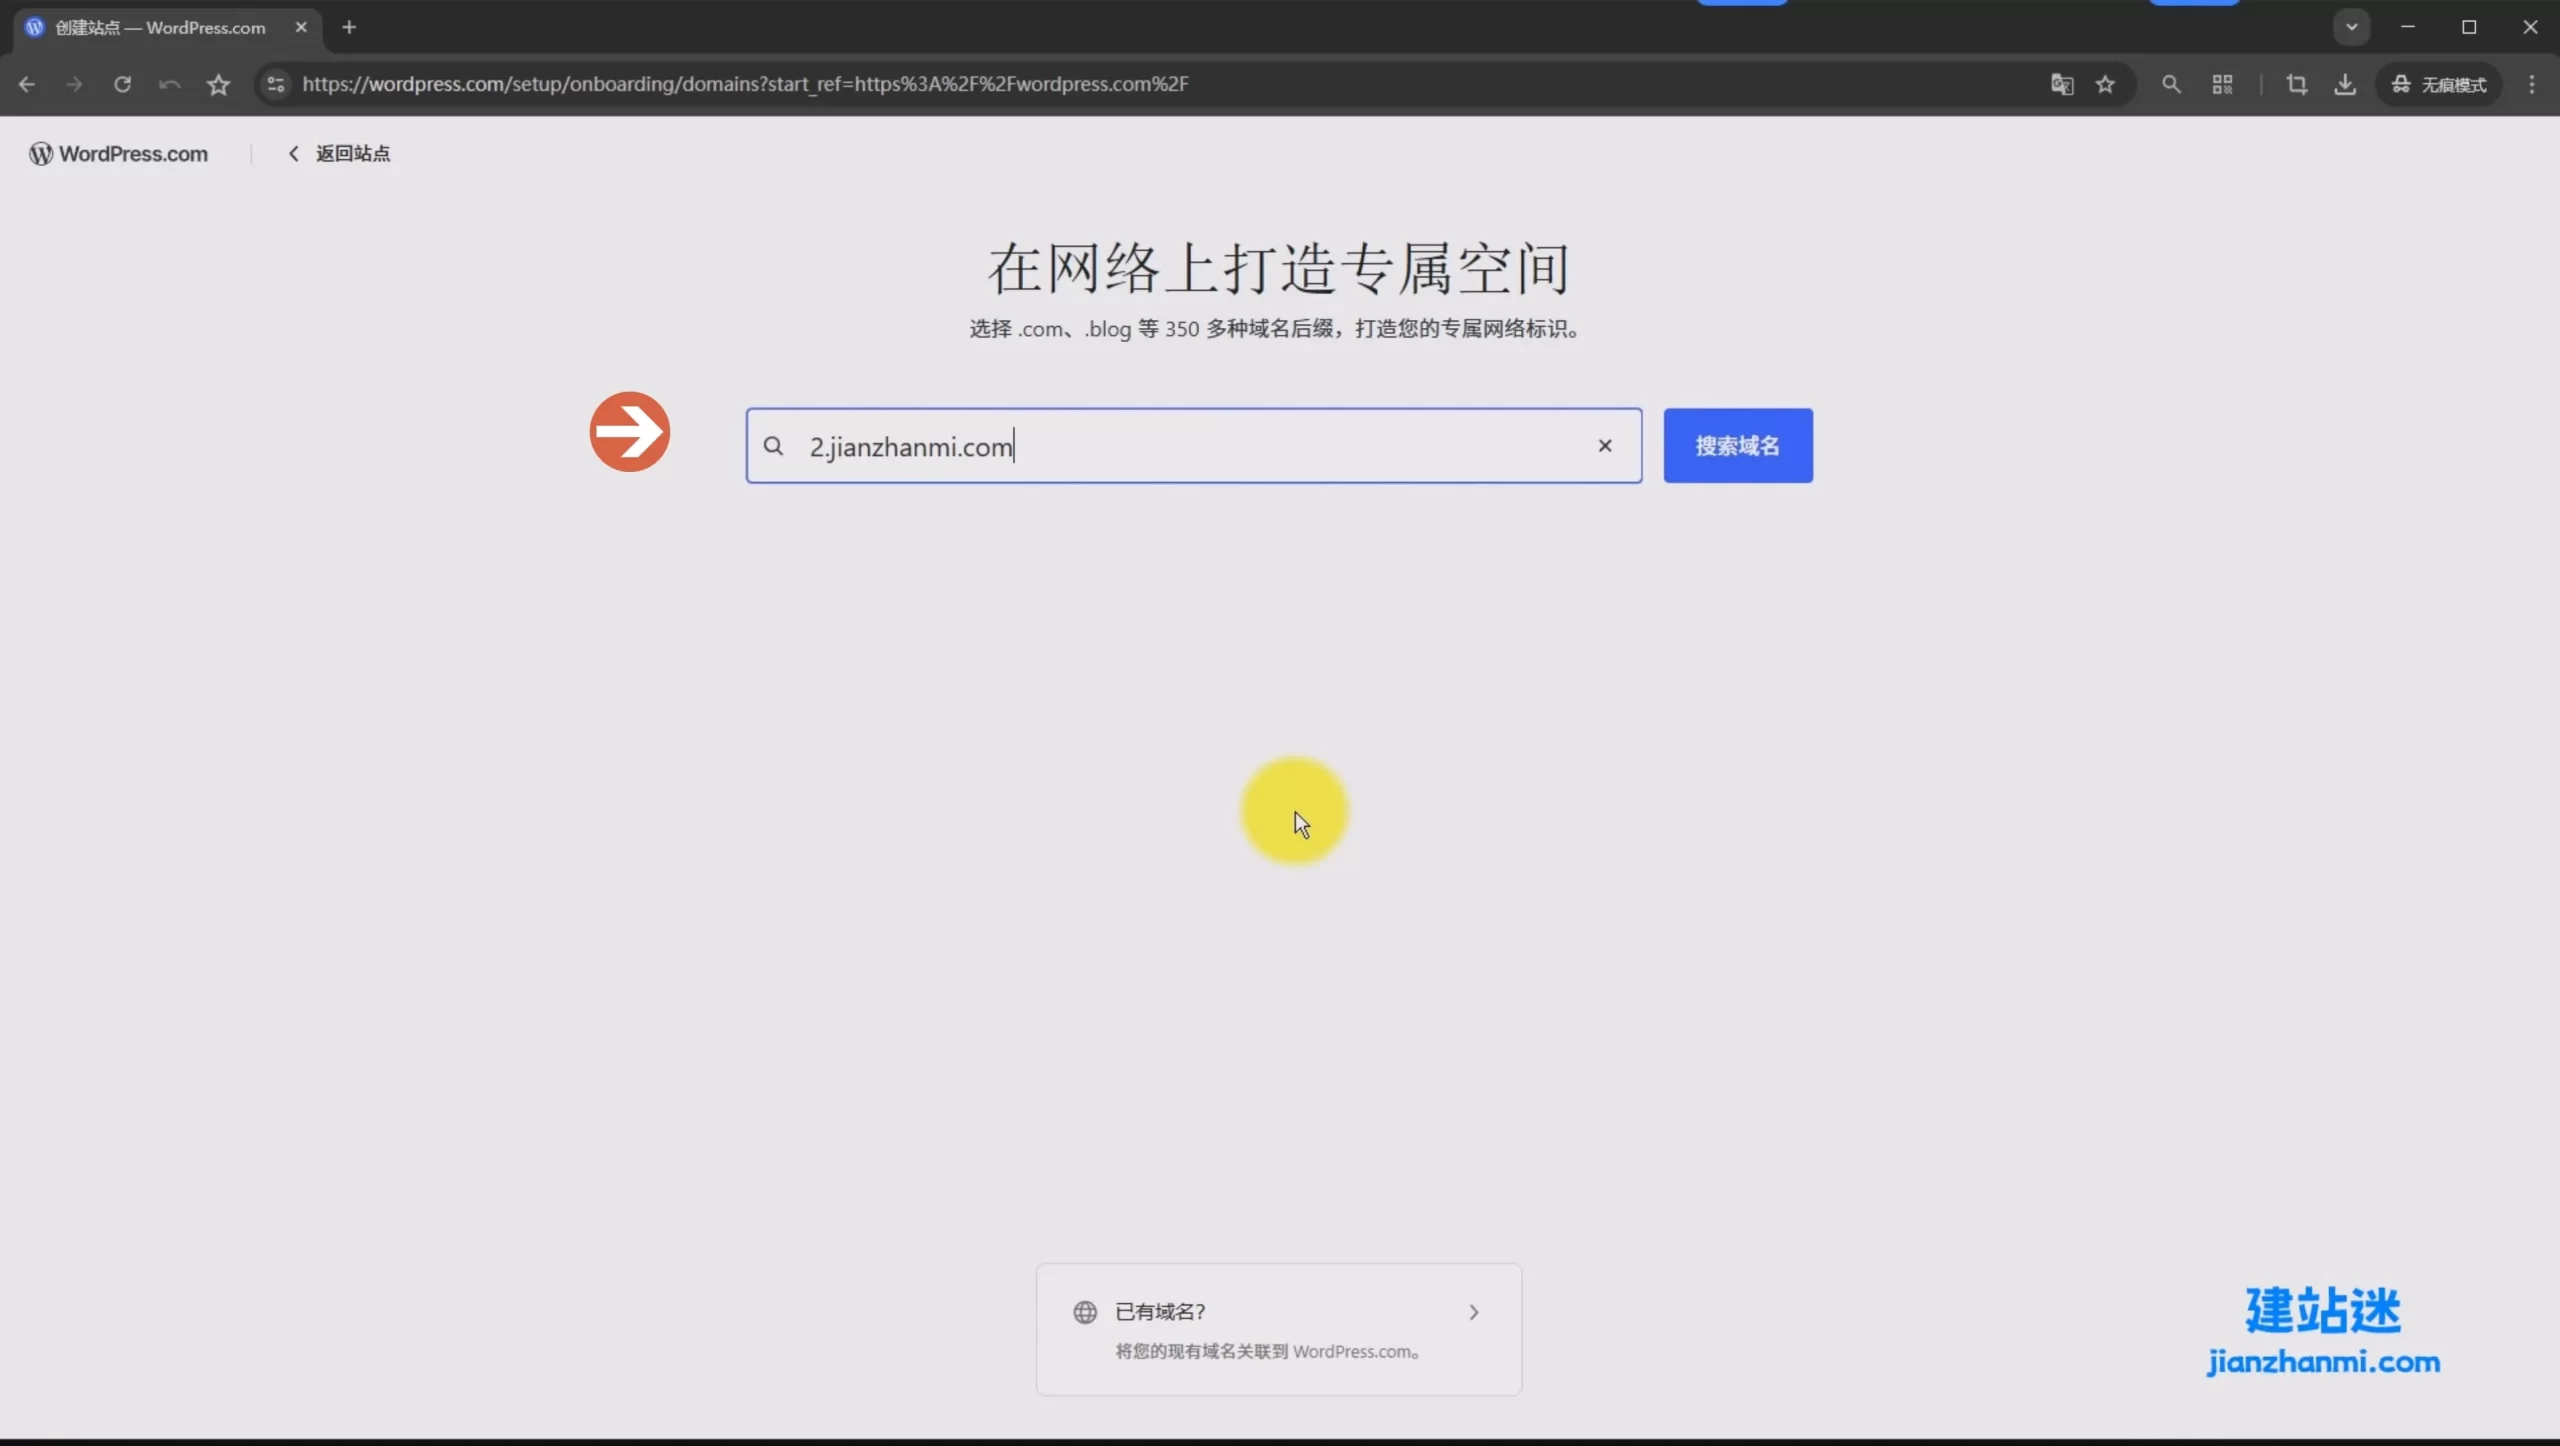Click the browser reload icon

click(122, 84)
